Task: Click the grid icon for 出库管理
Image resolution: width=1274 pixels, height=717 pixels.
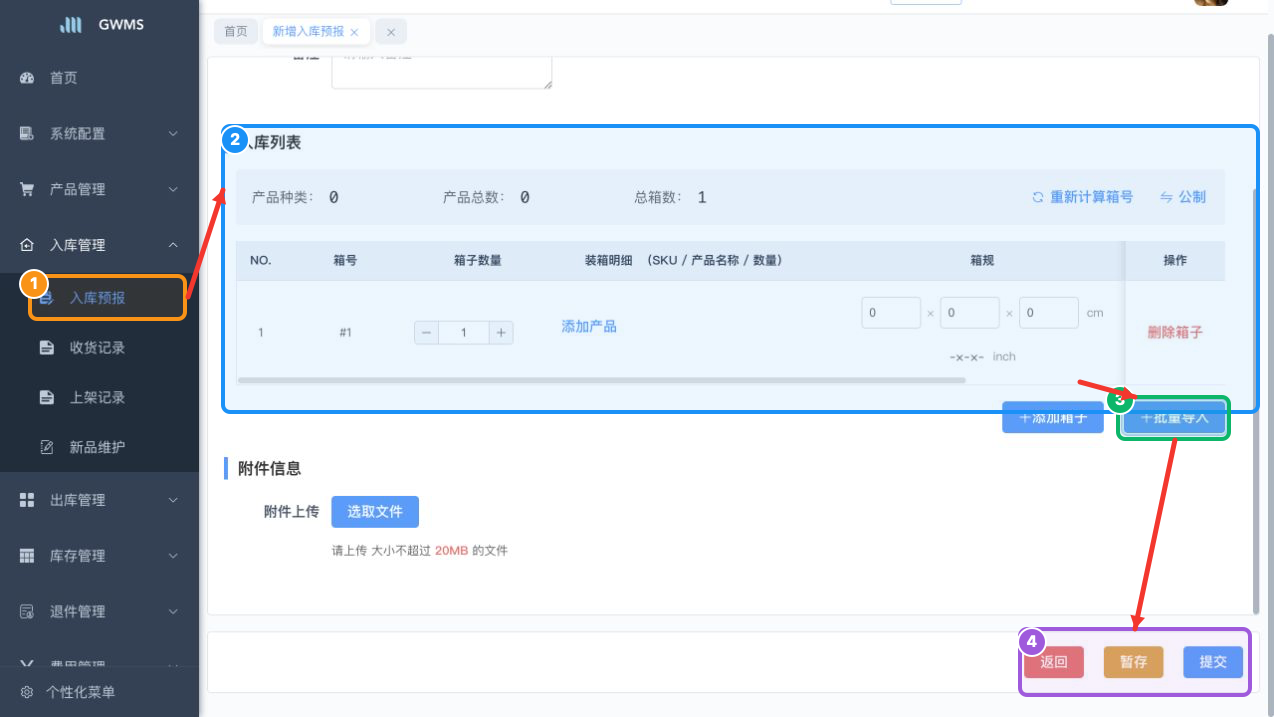Action: click(x=28, y=500)
